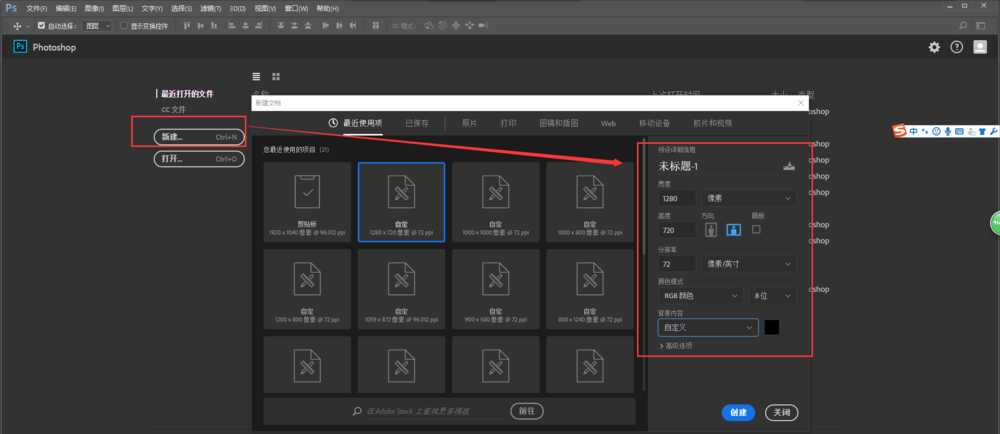The width and height of the screenshot is (1000, 434).
Task: Open Photoshop settings gear icon
Action: pos(934,47)
